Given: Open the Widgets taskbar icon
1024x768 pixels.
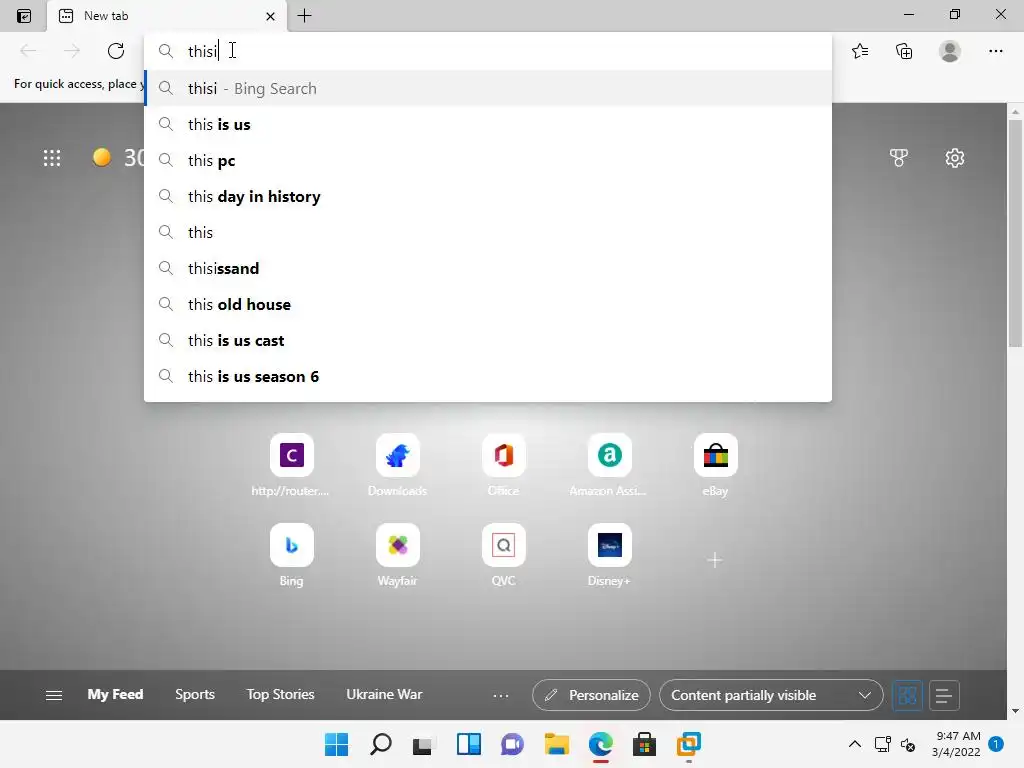Looking at the screenshot, I should tap(468, 744).
